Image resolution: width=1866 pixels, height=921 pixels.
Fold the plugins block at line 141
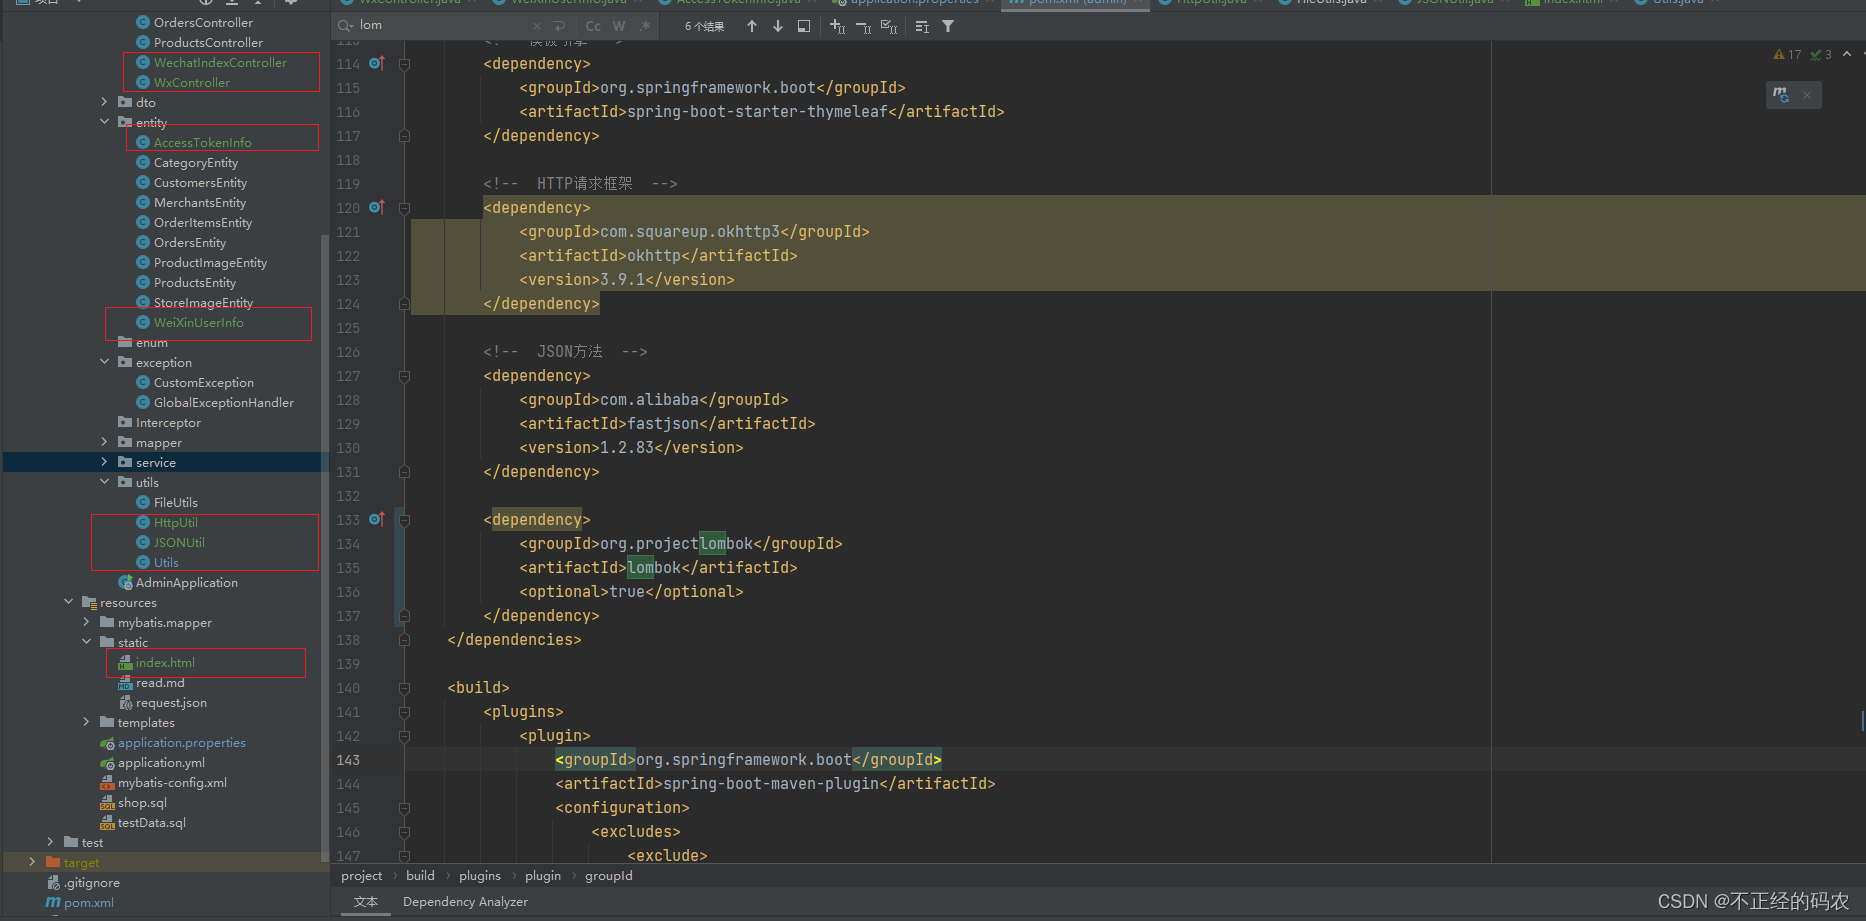(404, 712)
